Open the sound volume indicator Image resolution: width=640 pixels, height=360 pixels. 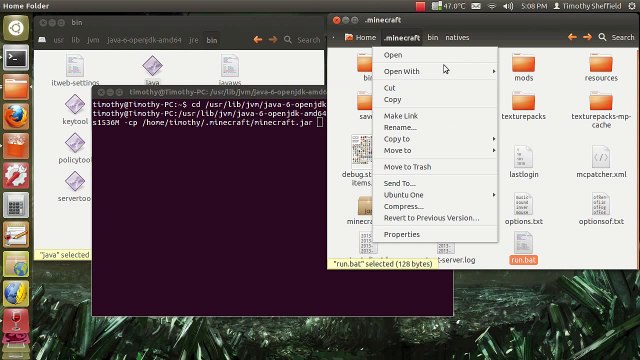coord(508,6)
